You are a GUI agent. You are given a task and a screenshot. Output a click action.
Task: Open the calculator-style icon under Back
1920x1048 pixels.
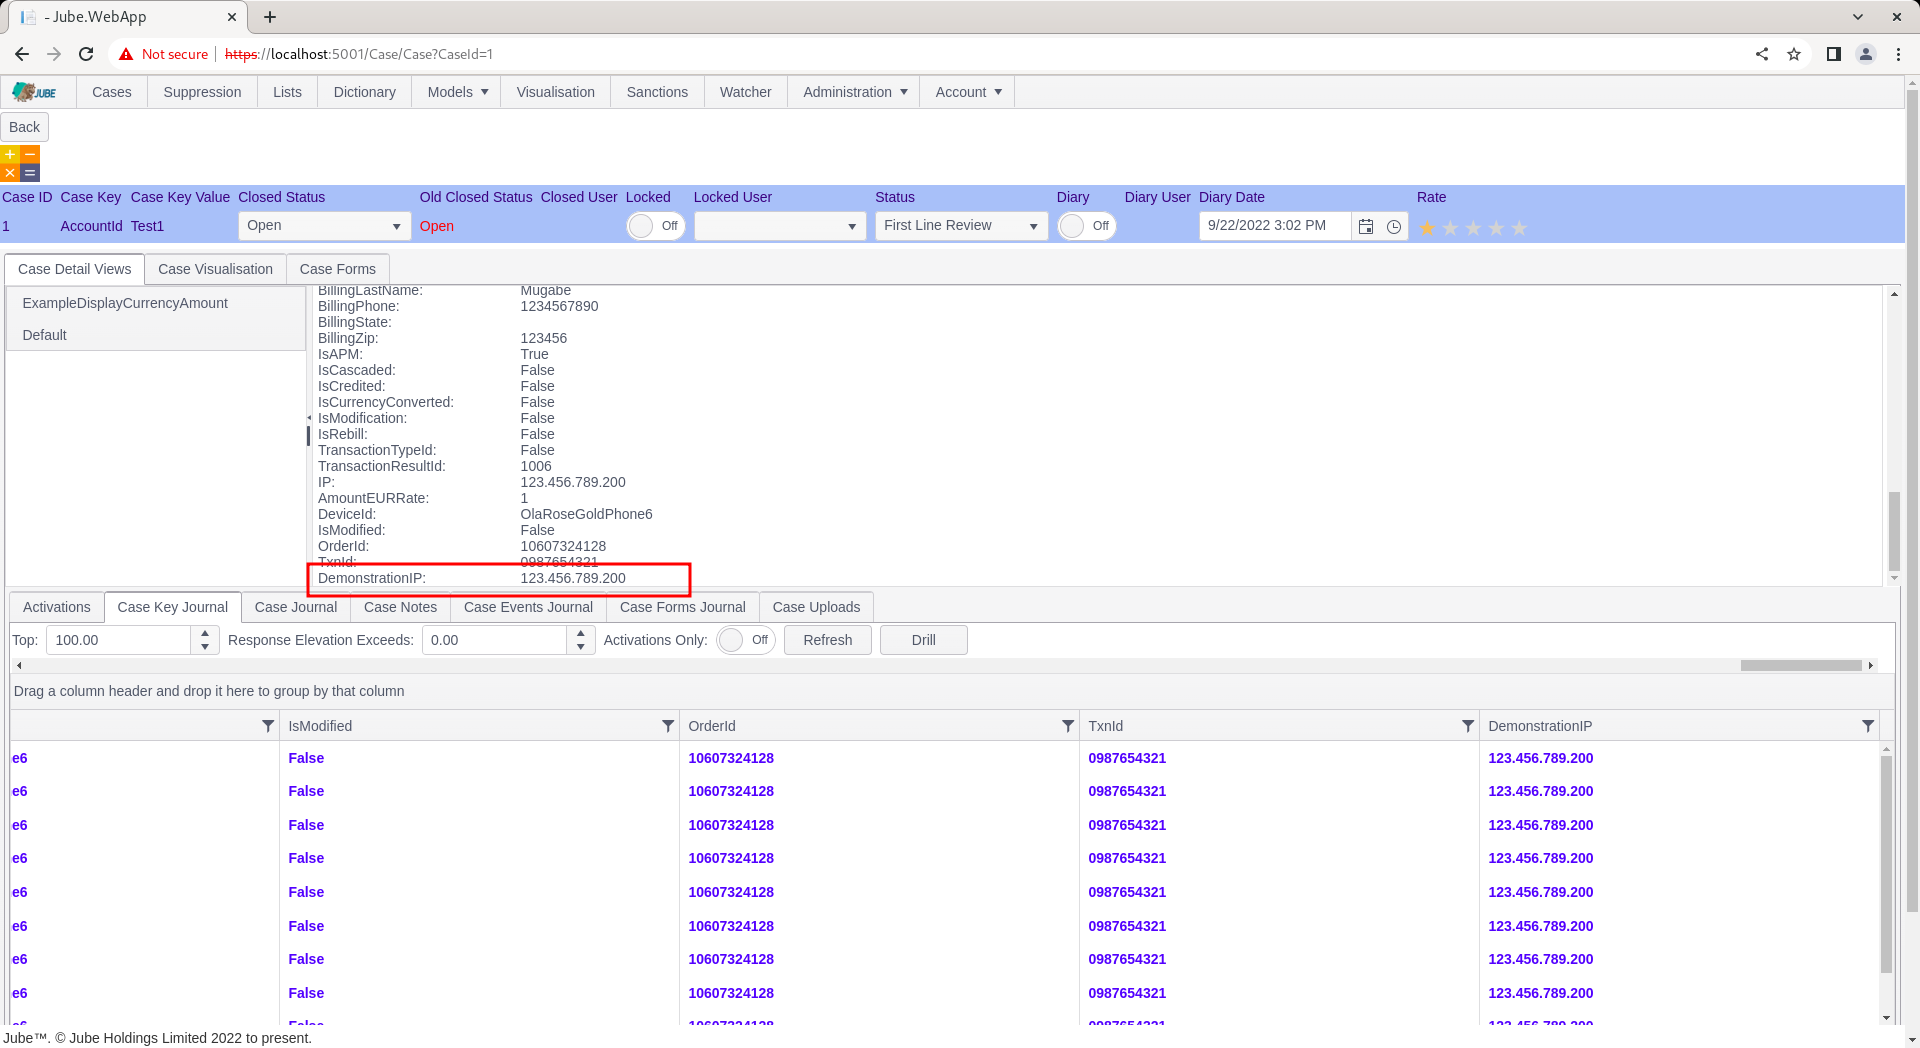[x=20, y=163]
